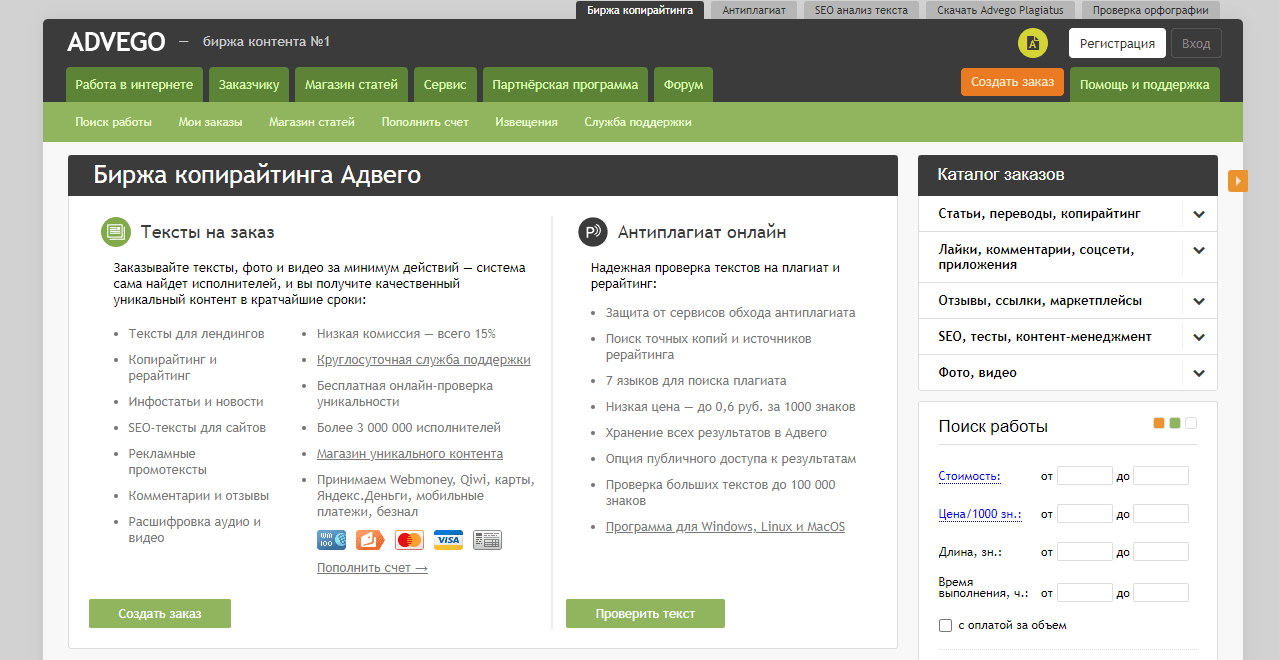
Task: Open 'Магазин статей' in the green submenu
Action: pyautogui.click(x=312, y=122)
